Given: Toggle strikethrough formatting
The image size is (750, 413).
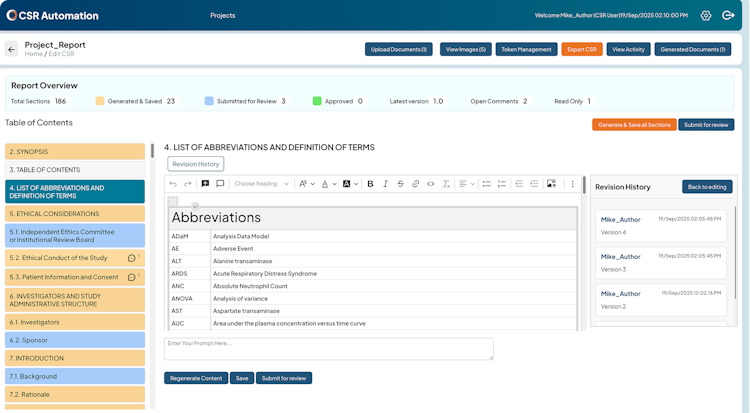Looking at the screenshot, I should click(x=400, y=184).
